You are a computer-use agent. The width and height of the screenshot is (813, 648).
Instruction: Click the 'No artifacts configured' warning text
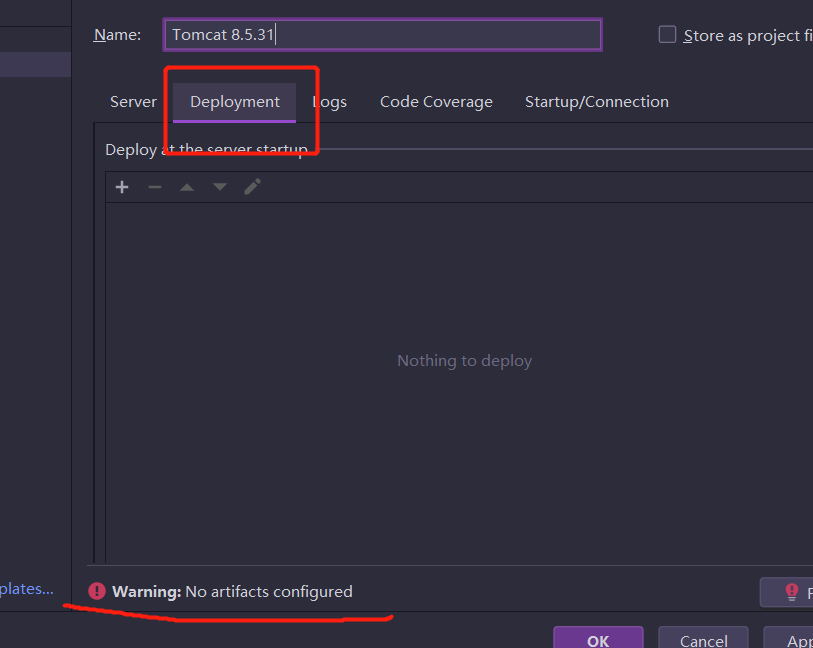point(269,591)
